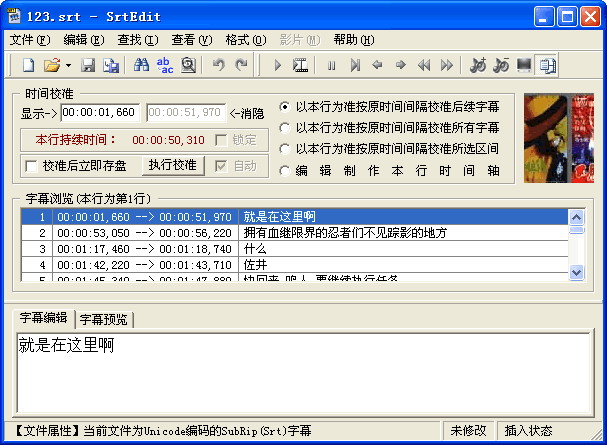Toggle the 锁定 checkbox
The height and width of the screenshot is (445, 607).
[x=221, y=140]
